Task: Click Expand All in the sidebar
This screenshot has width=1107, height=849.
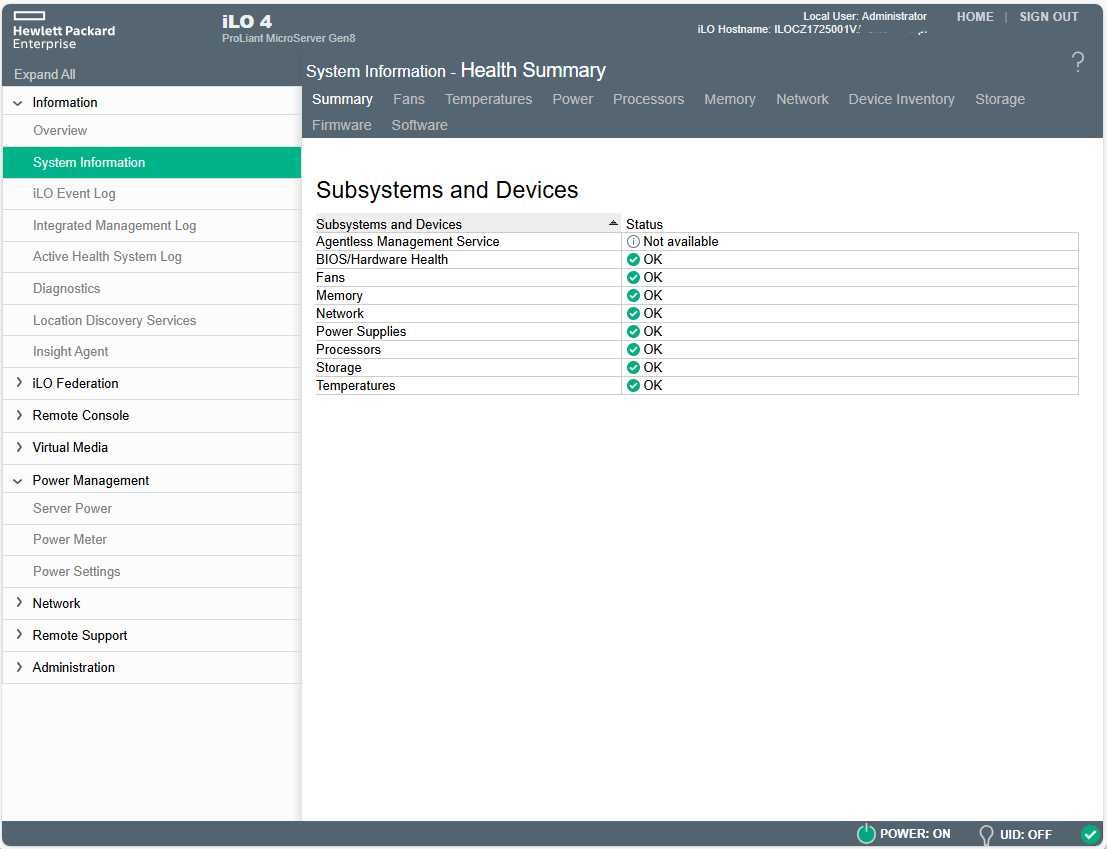Action: [x=44, y=74]
